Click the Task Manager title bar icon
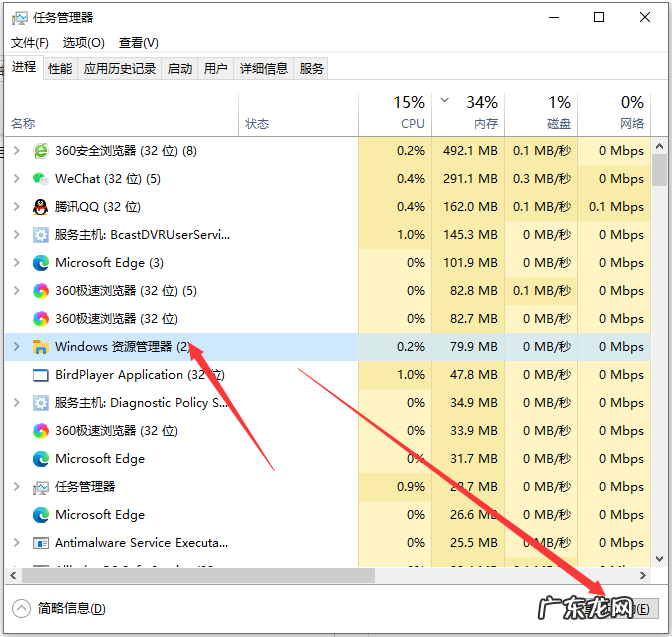 coord(20,18)
